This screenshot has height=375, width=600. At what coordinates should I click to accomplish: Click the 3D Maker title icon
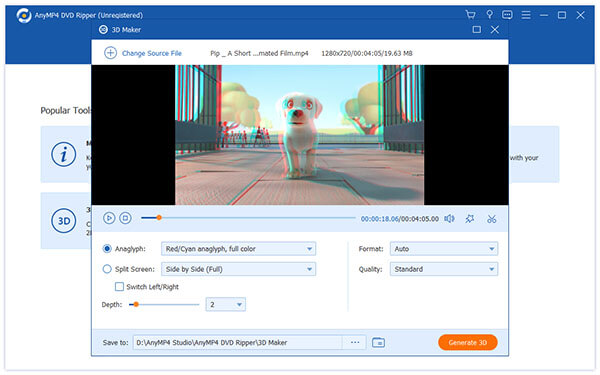coord(103,29)
